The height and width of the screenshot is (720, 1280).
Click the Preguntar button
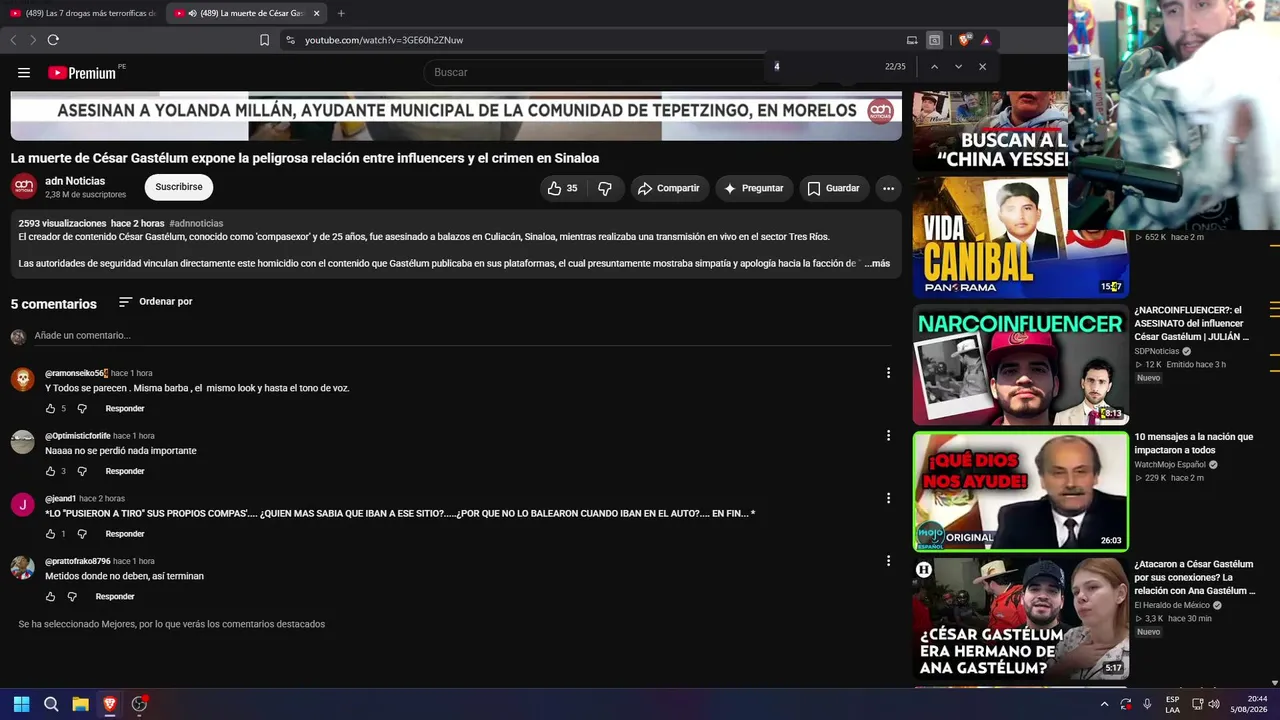[x=754, y=188]
